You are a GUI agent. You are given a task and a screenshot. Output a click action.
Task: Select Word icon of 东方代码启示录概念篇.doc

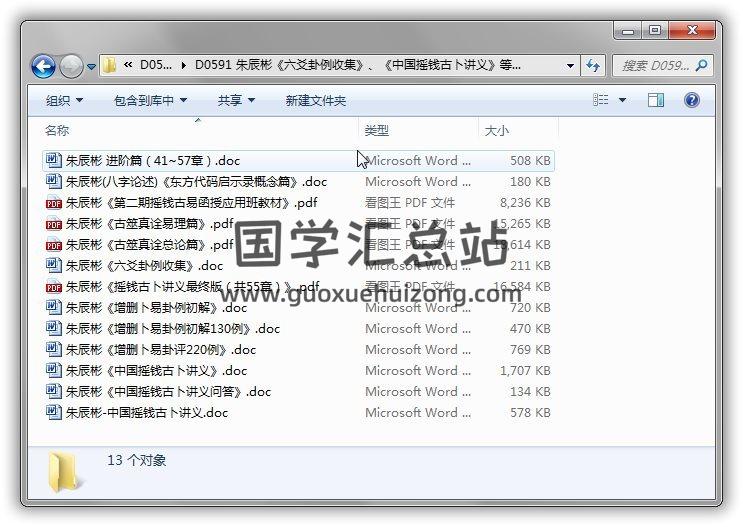[x=54, y=181]
